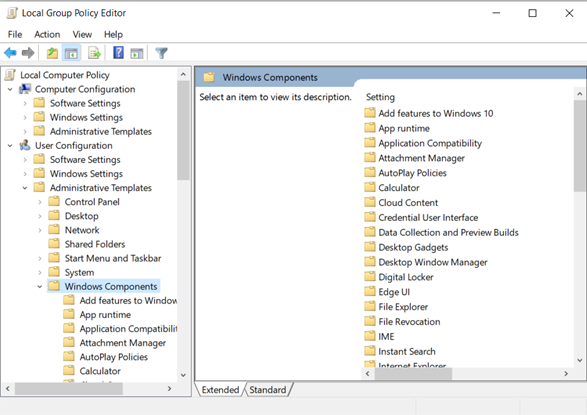Switch to the Standard tab
The height and width of the screenshot is (415, 587).
[268, 390]
